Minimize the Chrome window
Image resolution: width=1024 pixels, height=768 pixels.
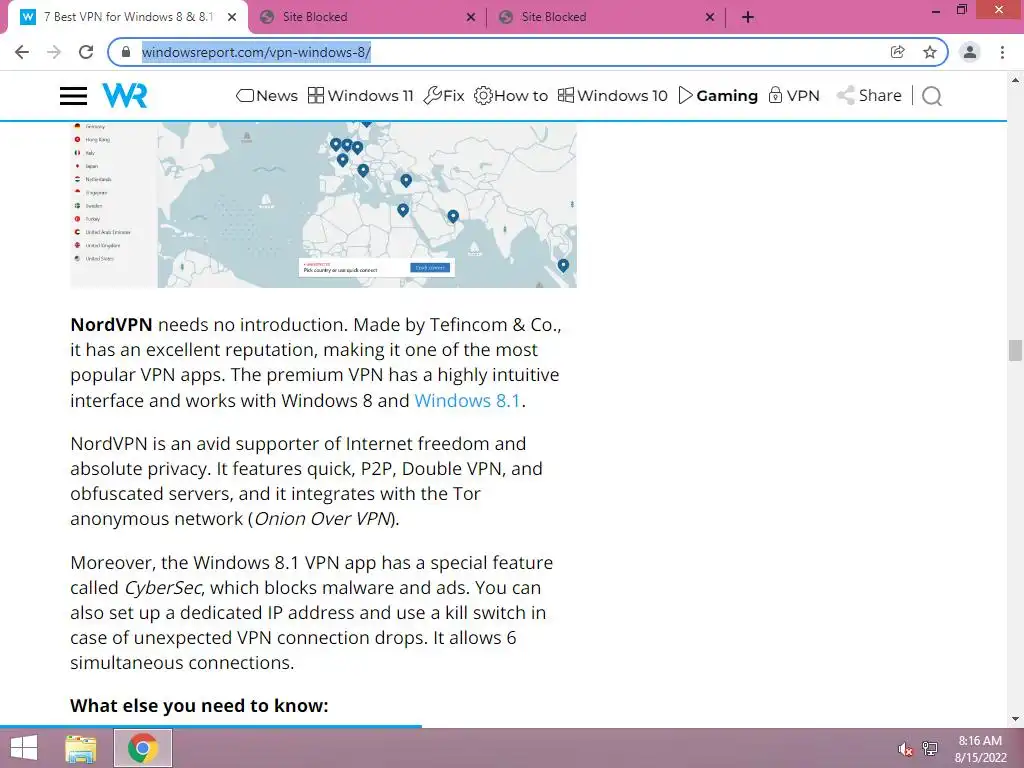(936, 11)
